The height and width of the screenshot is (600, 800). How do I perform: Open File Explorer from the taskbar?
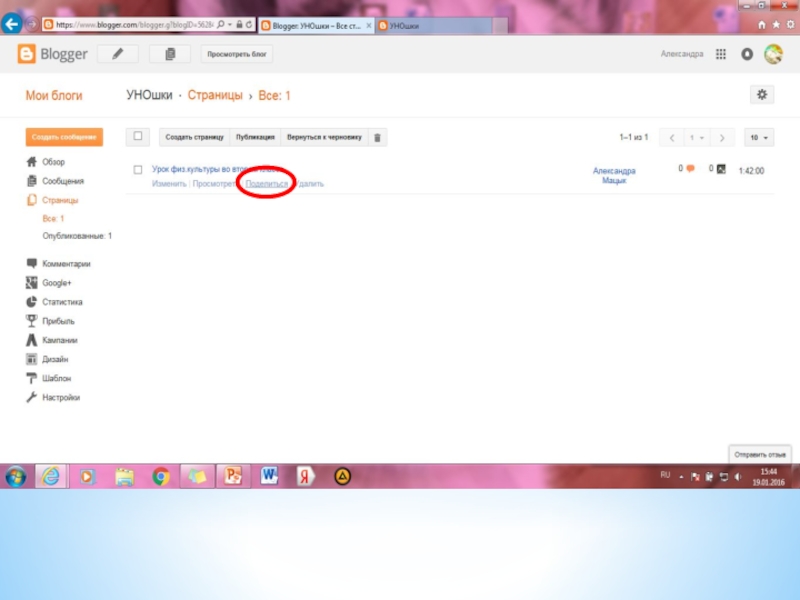pyautogui.click(x=124, y=477)
